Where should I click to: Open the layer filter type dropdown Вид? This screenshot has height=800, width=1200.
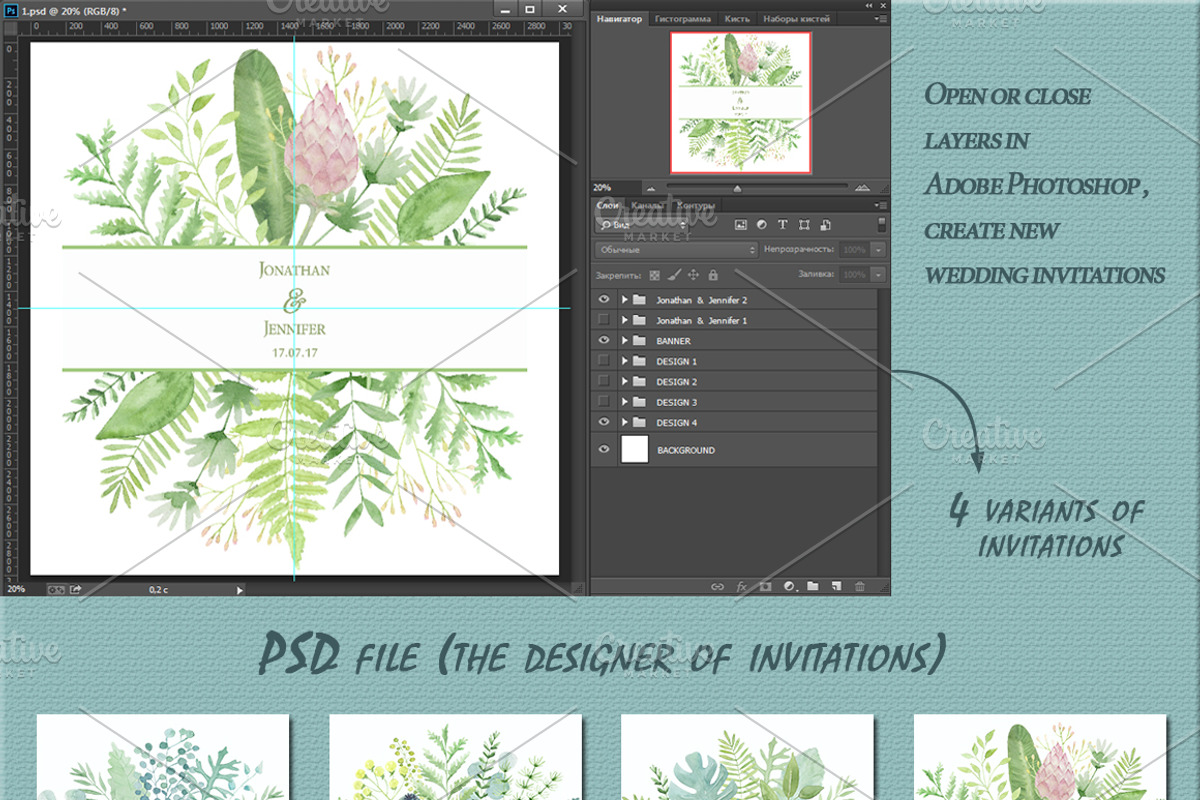641,225
